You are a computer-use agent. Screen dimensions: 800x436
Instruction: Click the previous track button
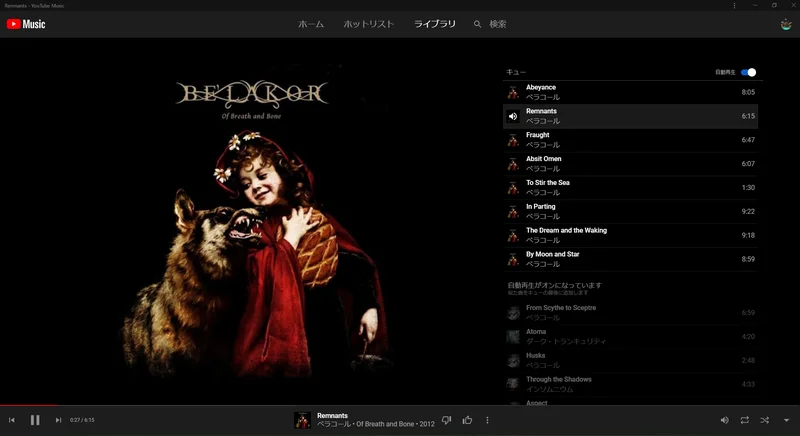12,420
